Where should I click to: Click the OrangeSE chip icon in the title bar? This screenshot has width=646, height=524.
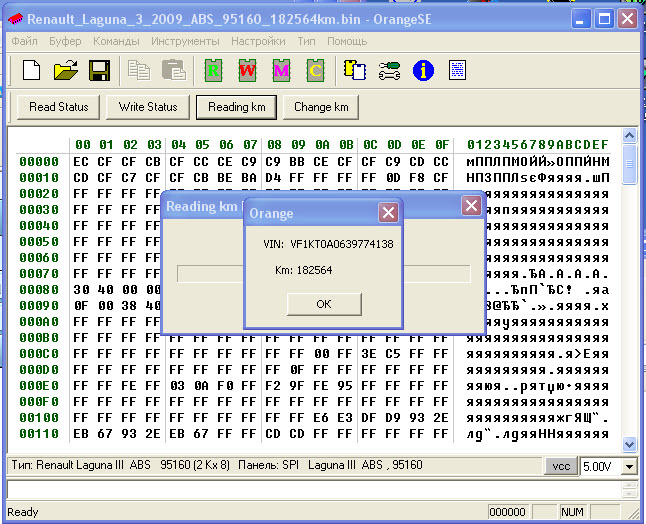[15, 19]
